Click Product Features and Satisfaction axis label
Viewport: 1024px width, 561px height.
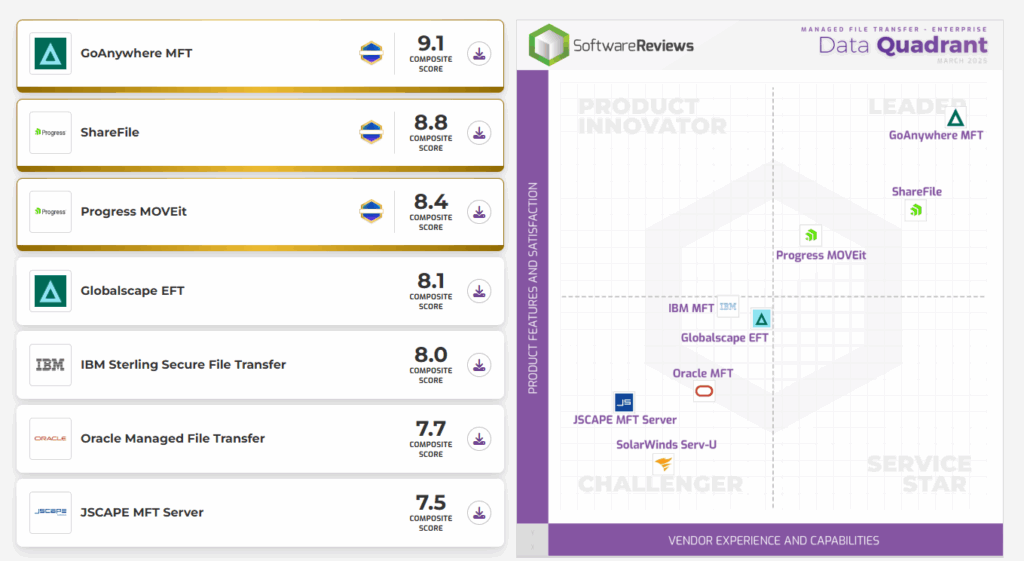tap(533, 288)
